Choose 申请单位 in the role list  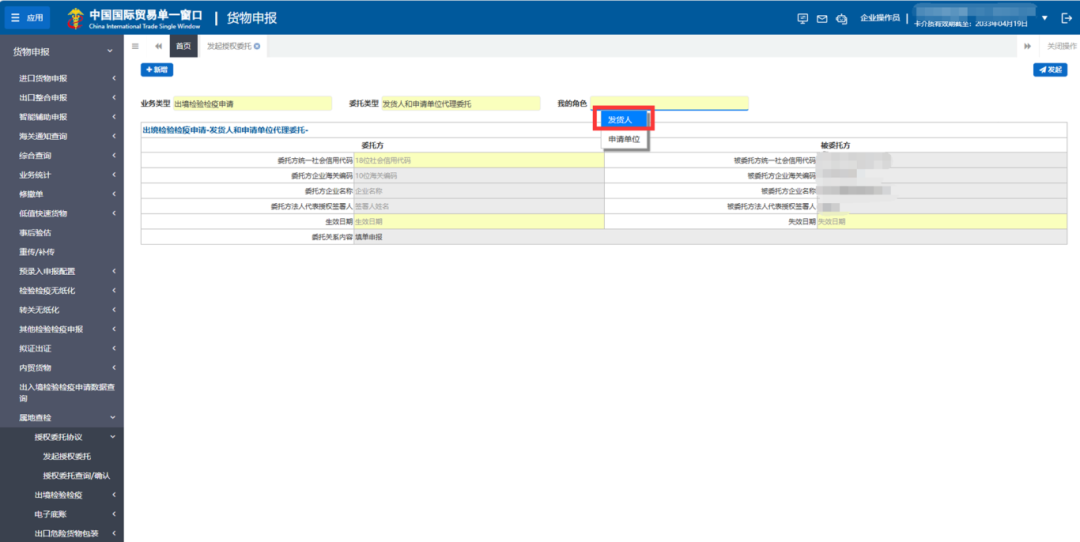click(x=624, y=139)
